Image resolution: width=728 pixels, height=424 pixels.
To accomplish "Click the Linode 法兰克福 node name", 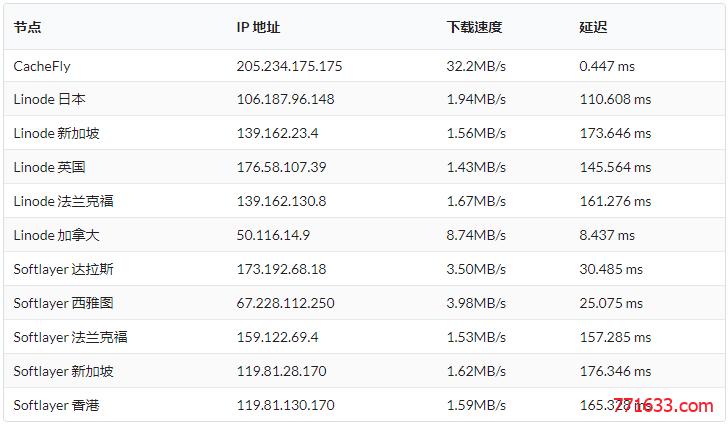I will (x=64, y=201).
